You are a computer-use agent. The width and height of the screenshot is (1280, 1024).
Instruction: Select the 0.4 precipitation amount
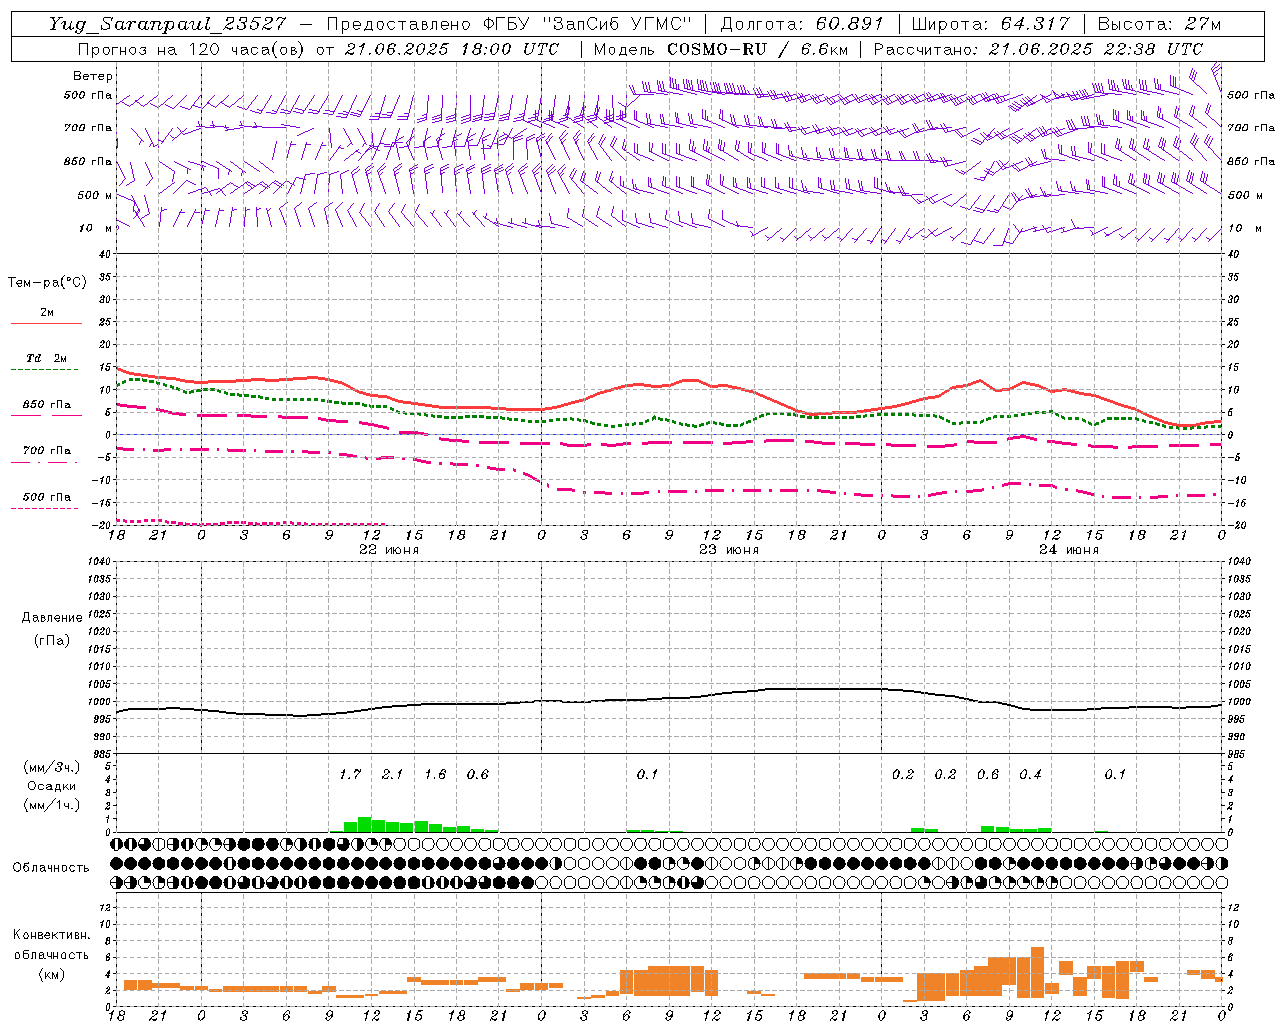(x=1030, y=774)
